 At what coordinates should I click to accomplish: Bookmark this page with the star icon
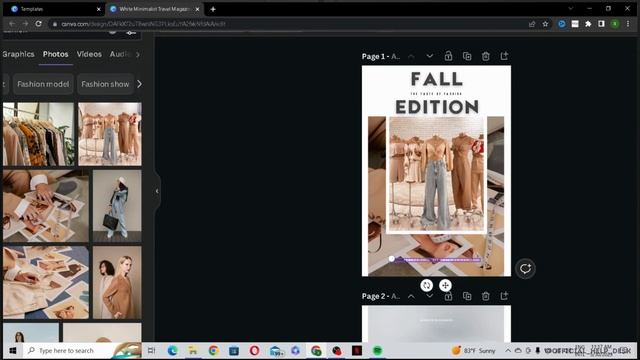tap(545, 24)
